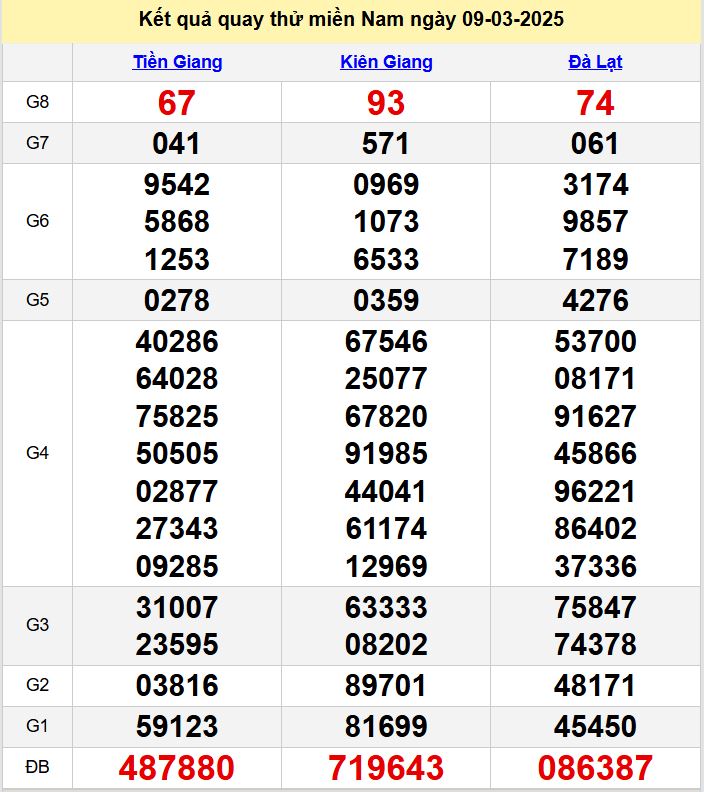This screenshot has height=792, width=704.
Task: Select the G4 row label
Action: coord(37,453)
